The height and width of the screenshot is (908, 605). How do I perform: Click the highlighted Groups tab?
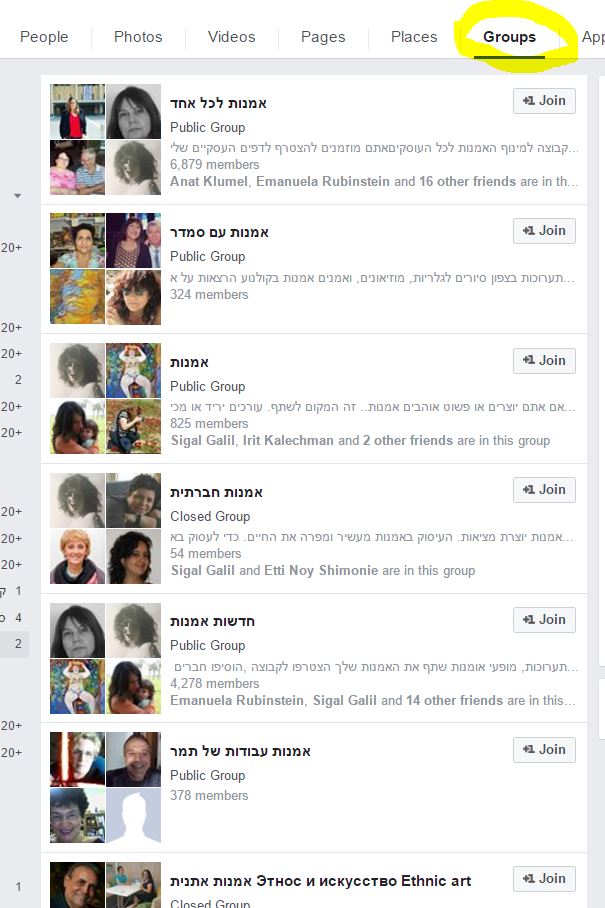pyautogui.click(x=509, y=37)
